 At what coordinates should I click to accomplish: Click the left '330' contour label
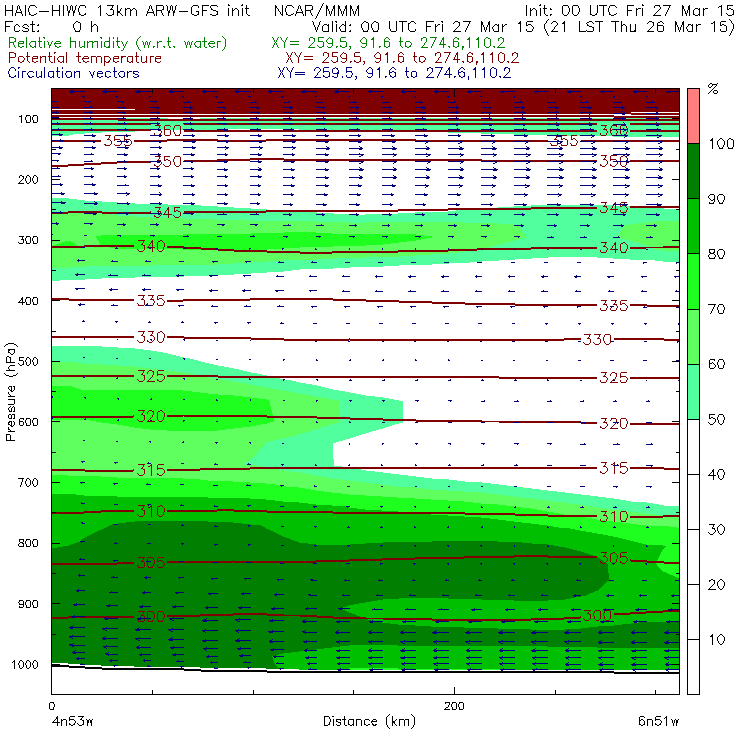pos(151,337)
